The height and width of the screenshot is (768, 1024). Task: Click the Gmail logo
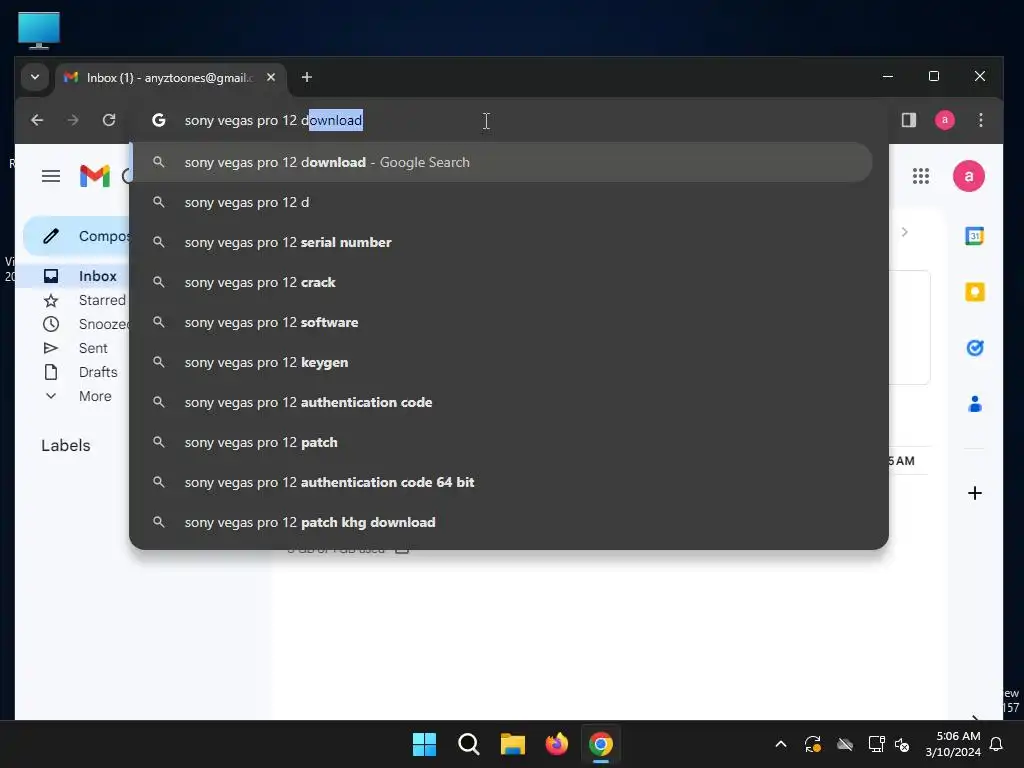click(95, 176)
